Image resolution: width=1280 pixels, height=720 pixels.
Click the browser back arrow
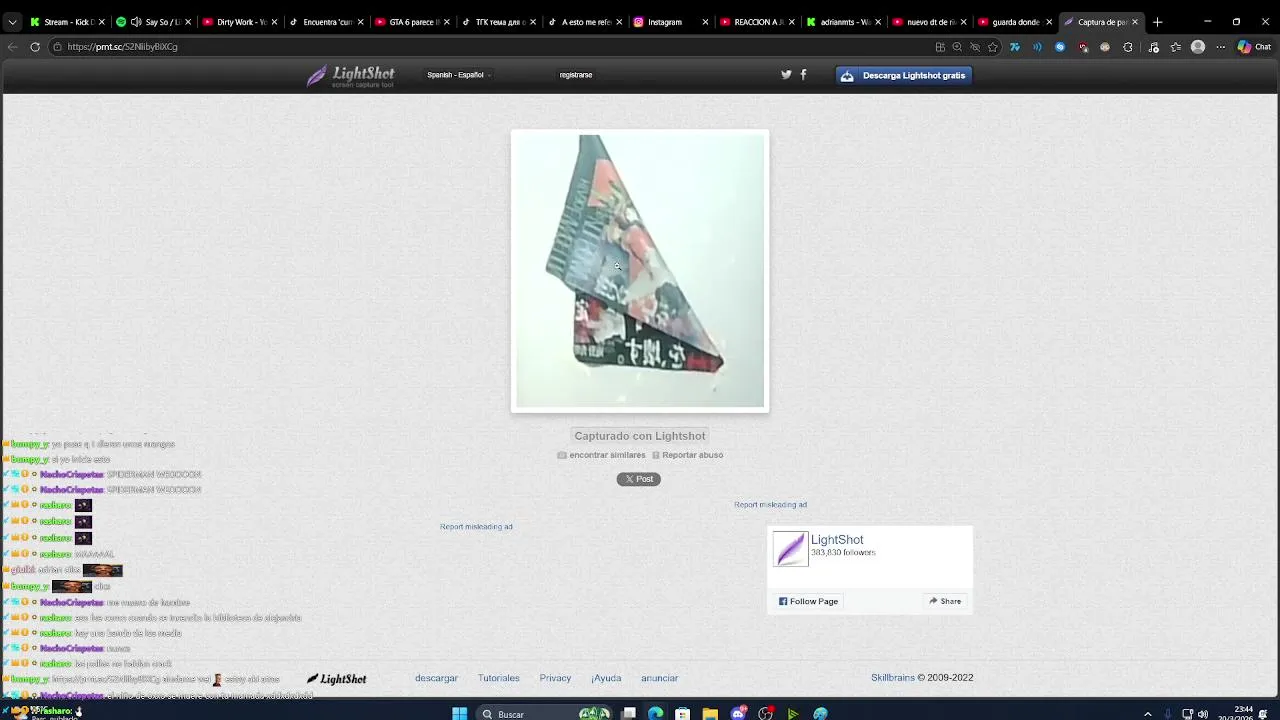pyautogui.click(x=12, y=47)
